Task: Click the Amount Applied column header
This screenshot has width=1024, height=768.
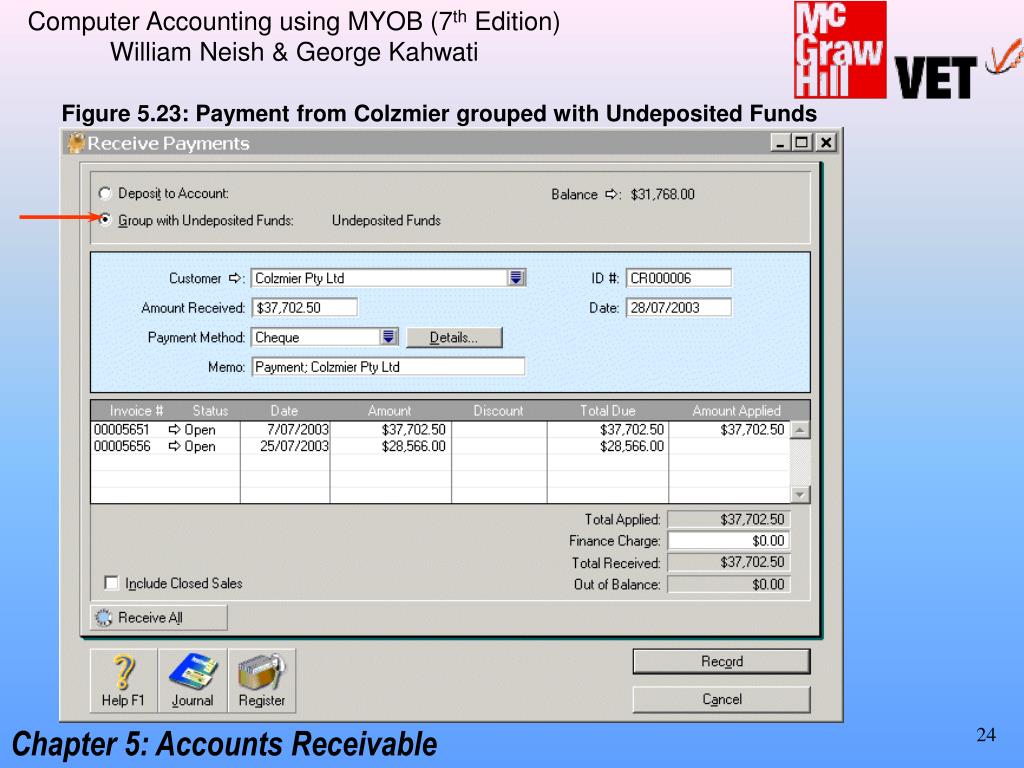Action: pos(736,411)
